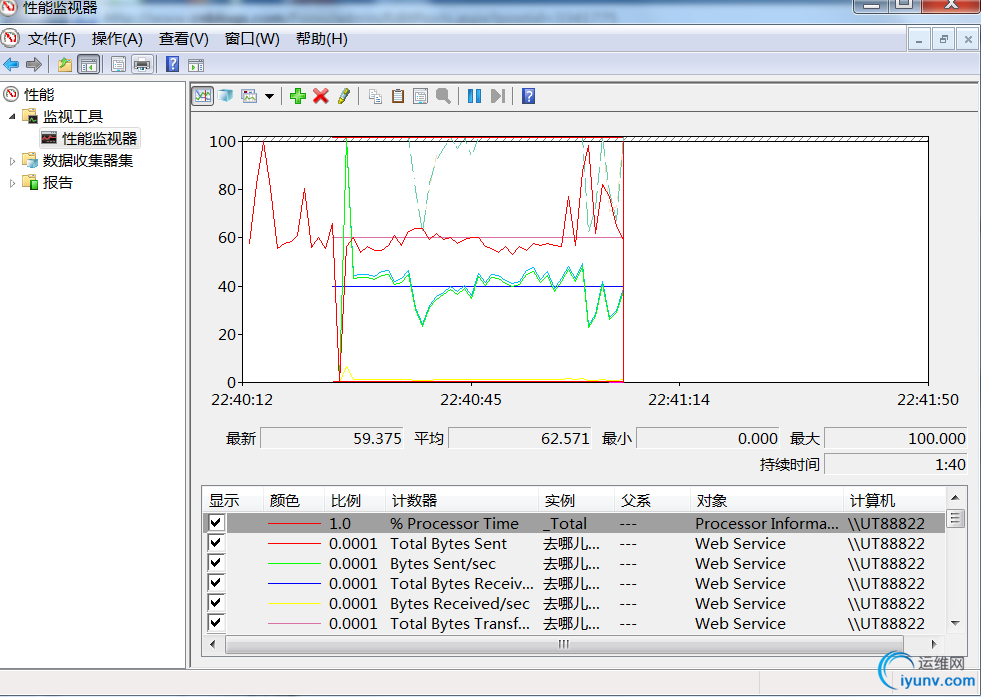Open Help from the graph toolbar

[529, 96]
